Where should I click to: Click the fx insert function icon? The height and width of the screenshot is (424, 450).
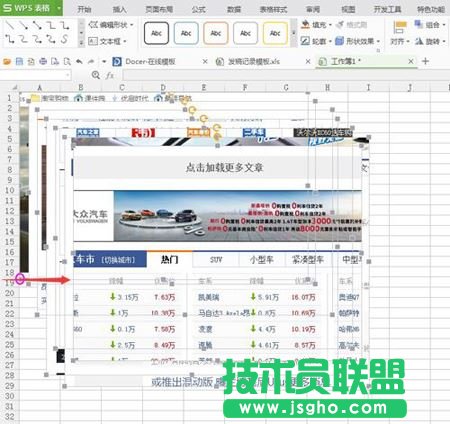tap(110, 75)
